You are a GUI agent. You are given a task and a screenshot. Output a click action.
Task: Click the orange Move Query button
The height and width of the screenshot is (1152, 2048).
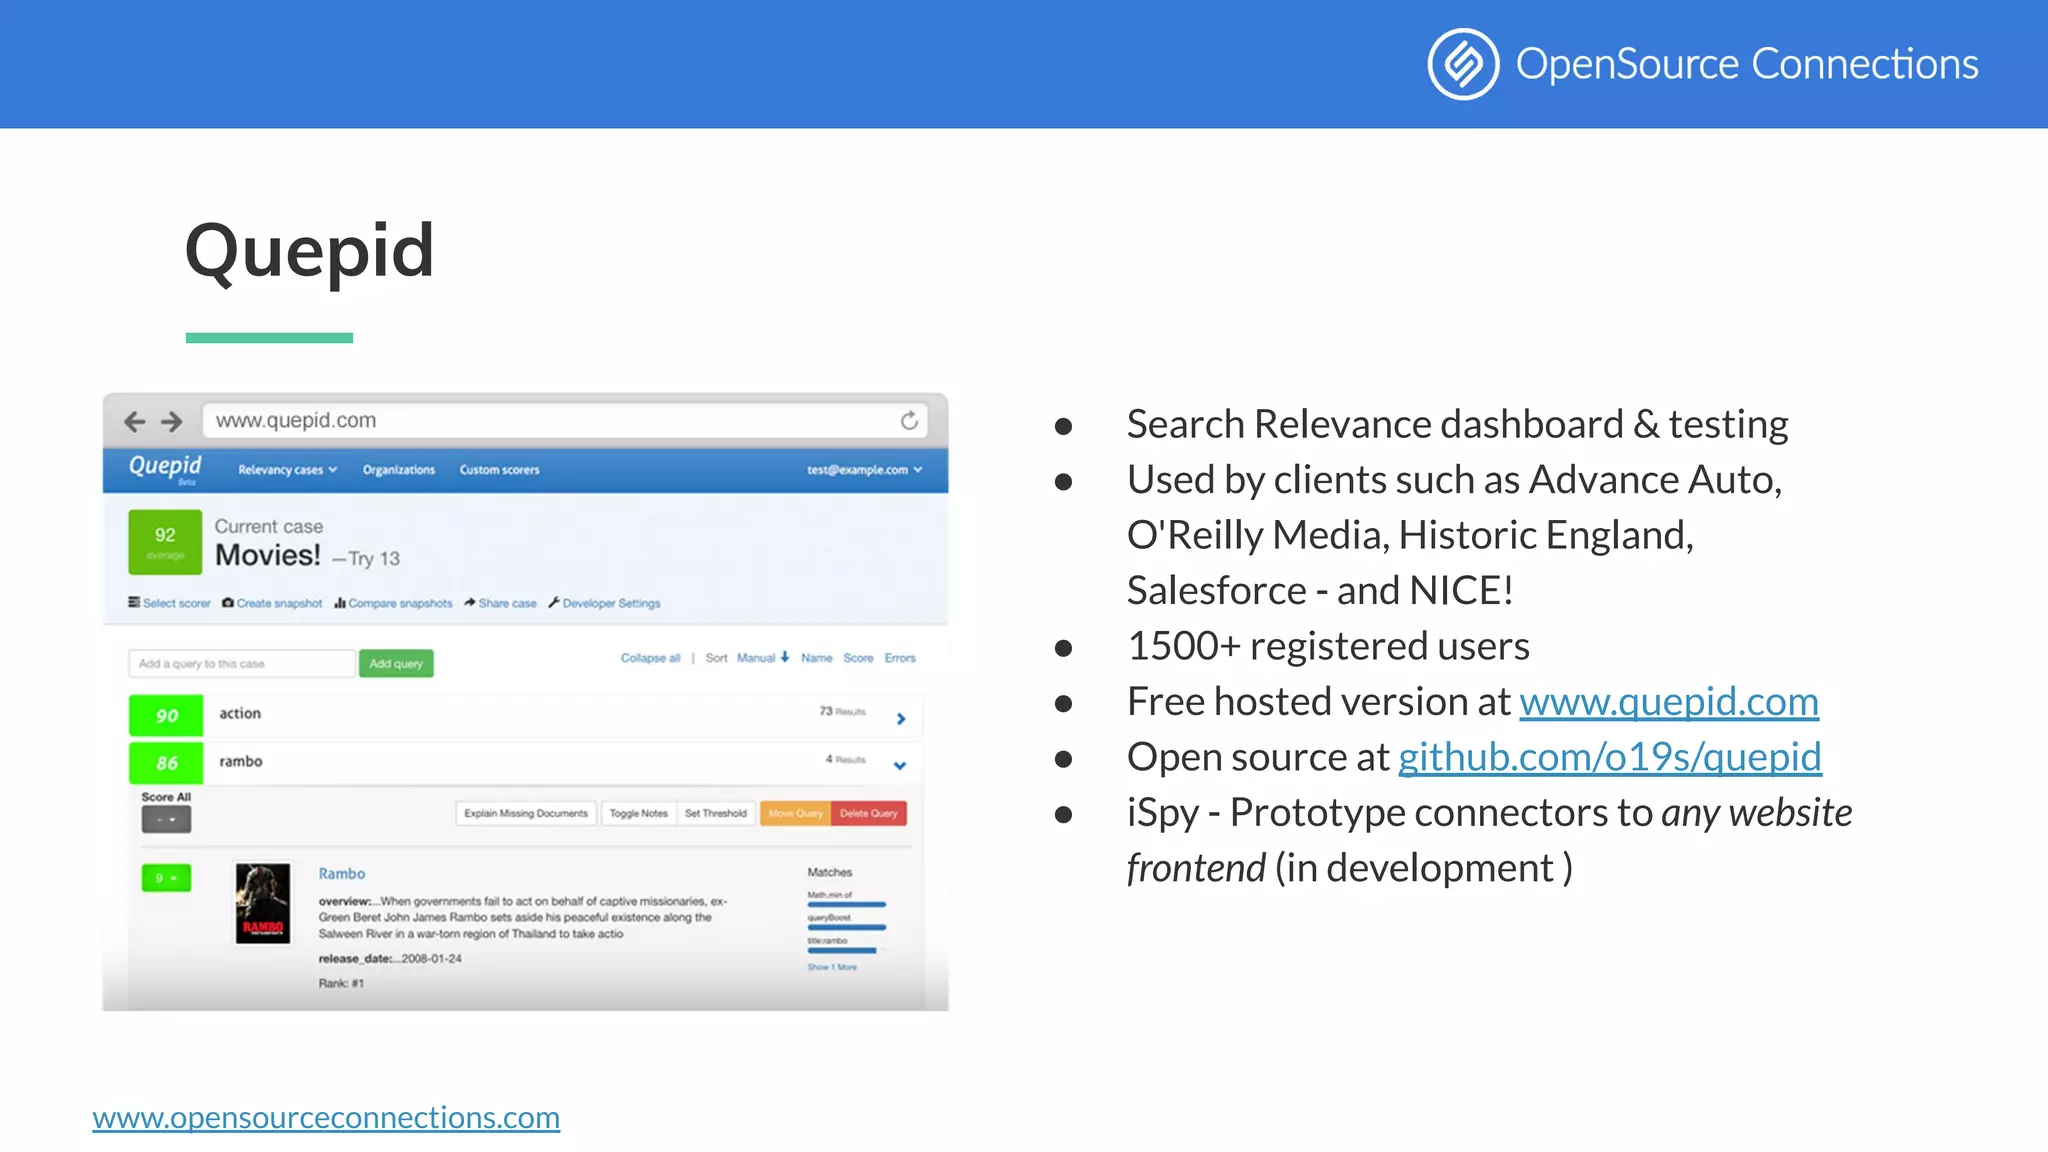coord(795,813)
